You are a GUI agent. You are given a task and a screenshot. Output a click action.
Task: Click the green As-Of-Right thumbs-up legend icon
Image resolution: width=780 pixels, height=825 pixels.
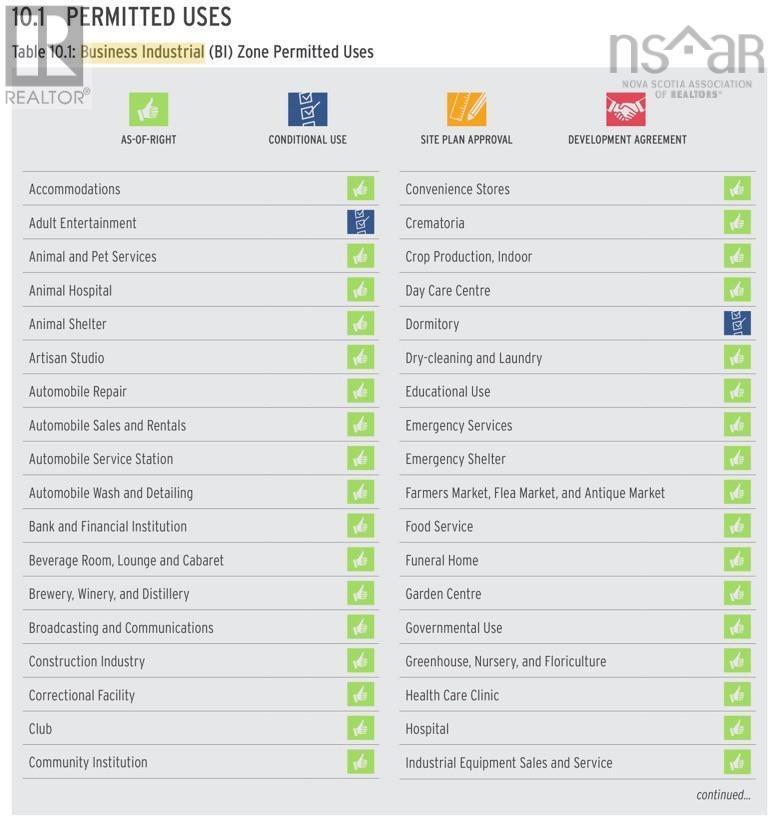[149, 109]
